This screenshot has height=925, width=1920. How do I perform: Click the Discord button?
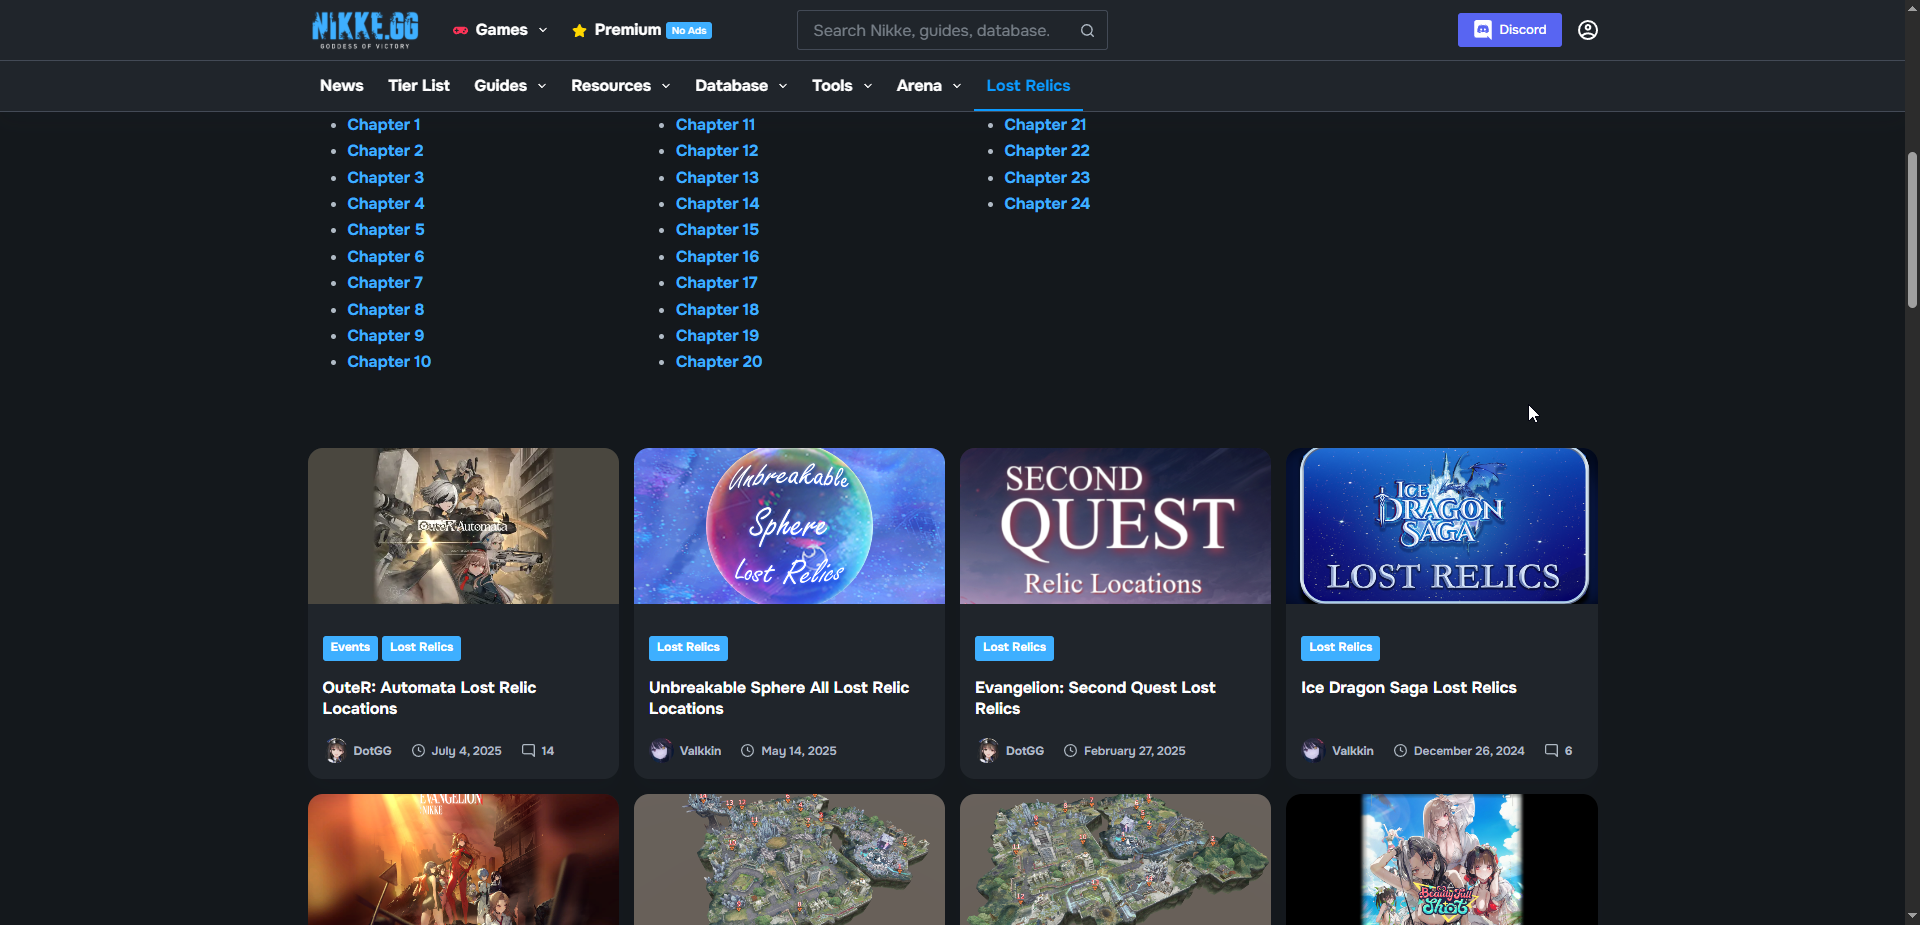1510,30
